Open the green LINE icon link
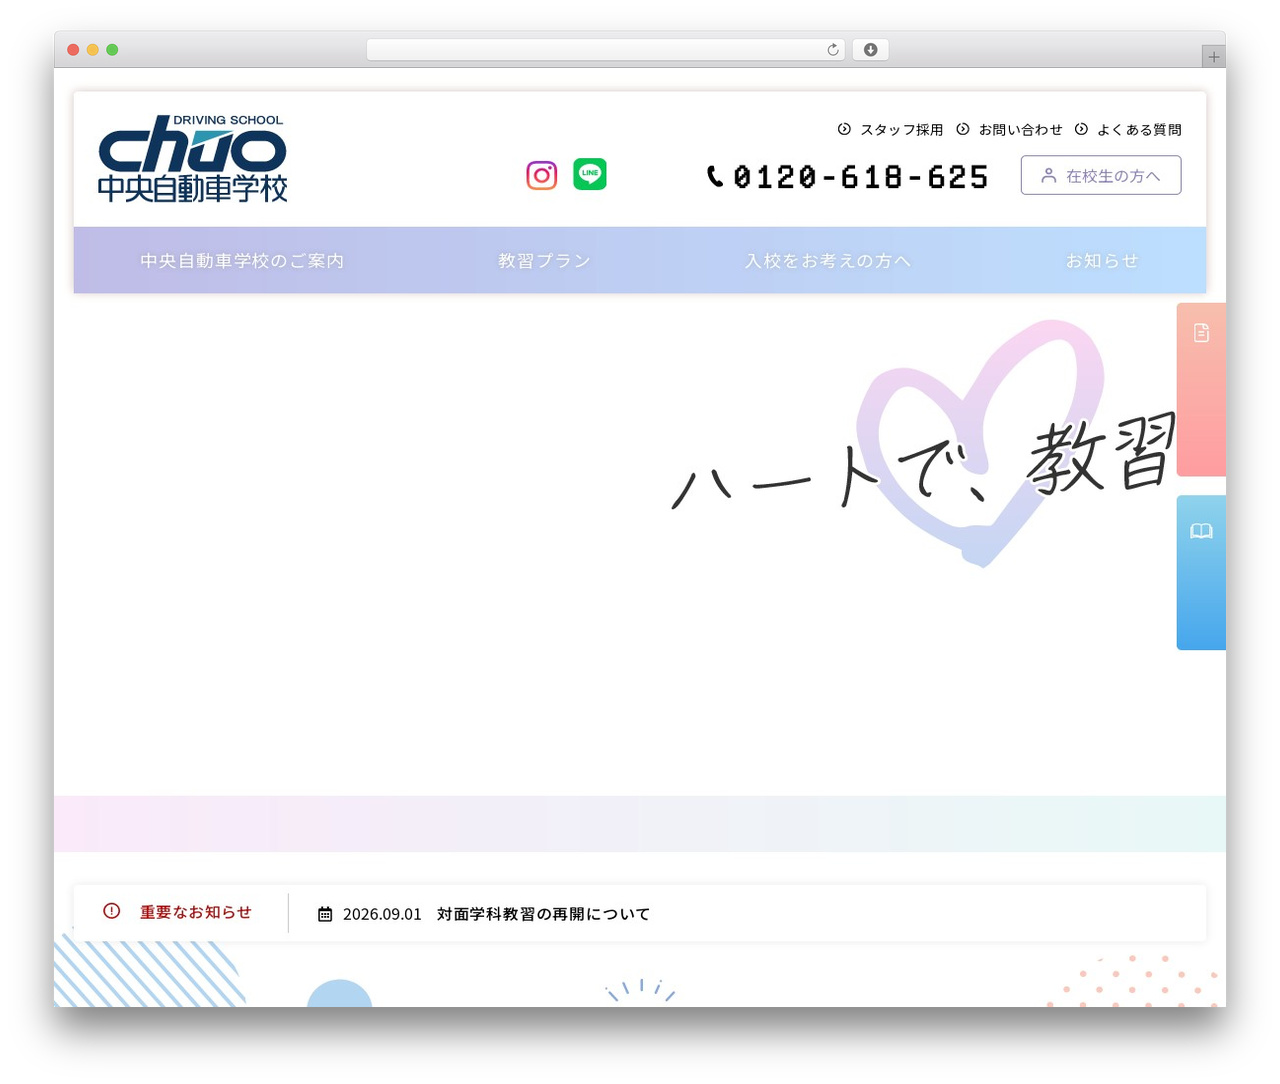 tap(590, 174)
